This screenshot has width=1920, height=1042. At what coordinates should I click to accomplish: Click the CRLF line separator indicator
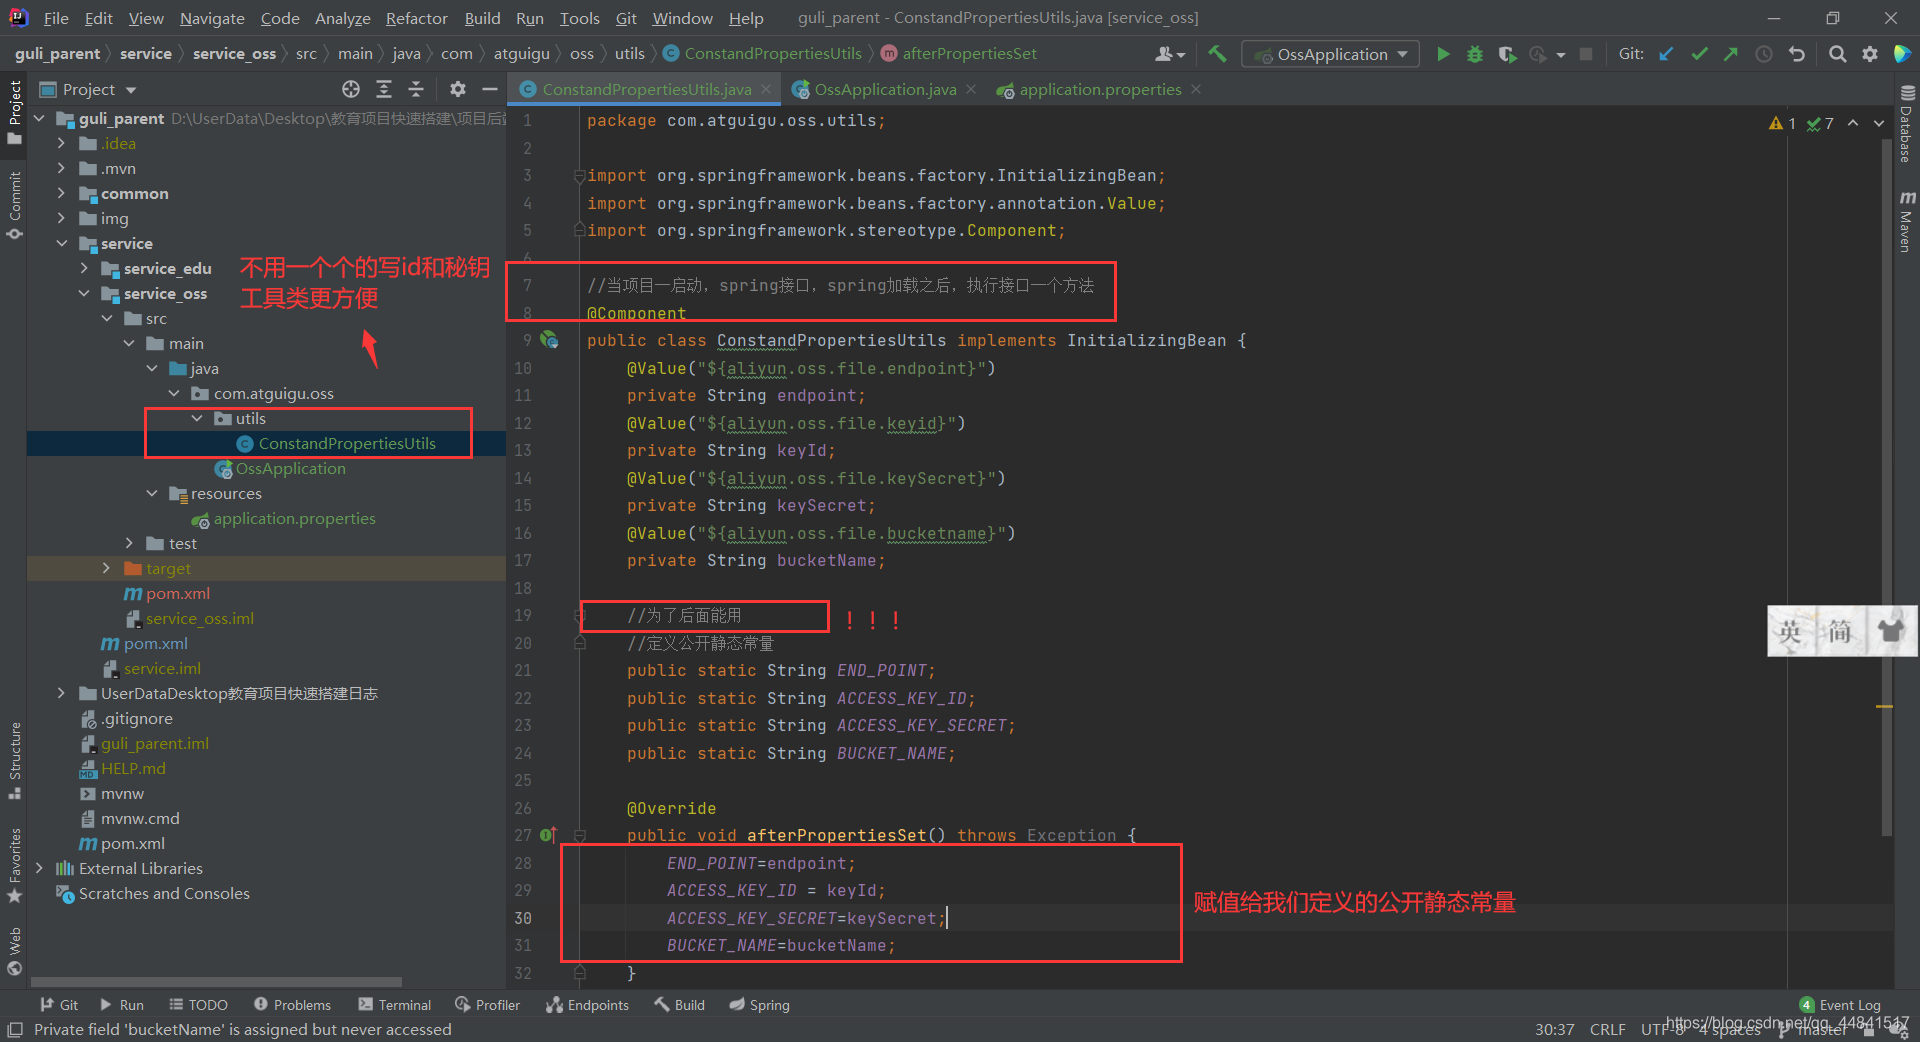pyautogui.click(x=1607, y=1029)
